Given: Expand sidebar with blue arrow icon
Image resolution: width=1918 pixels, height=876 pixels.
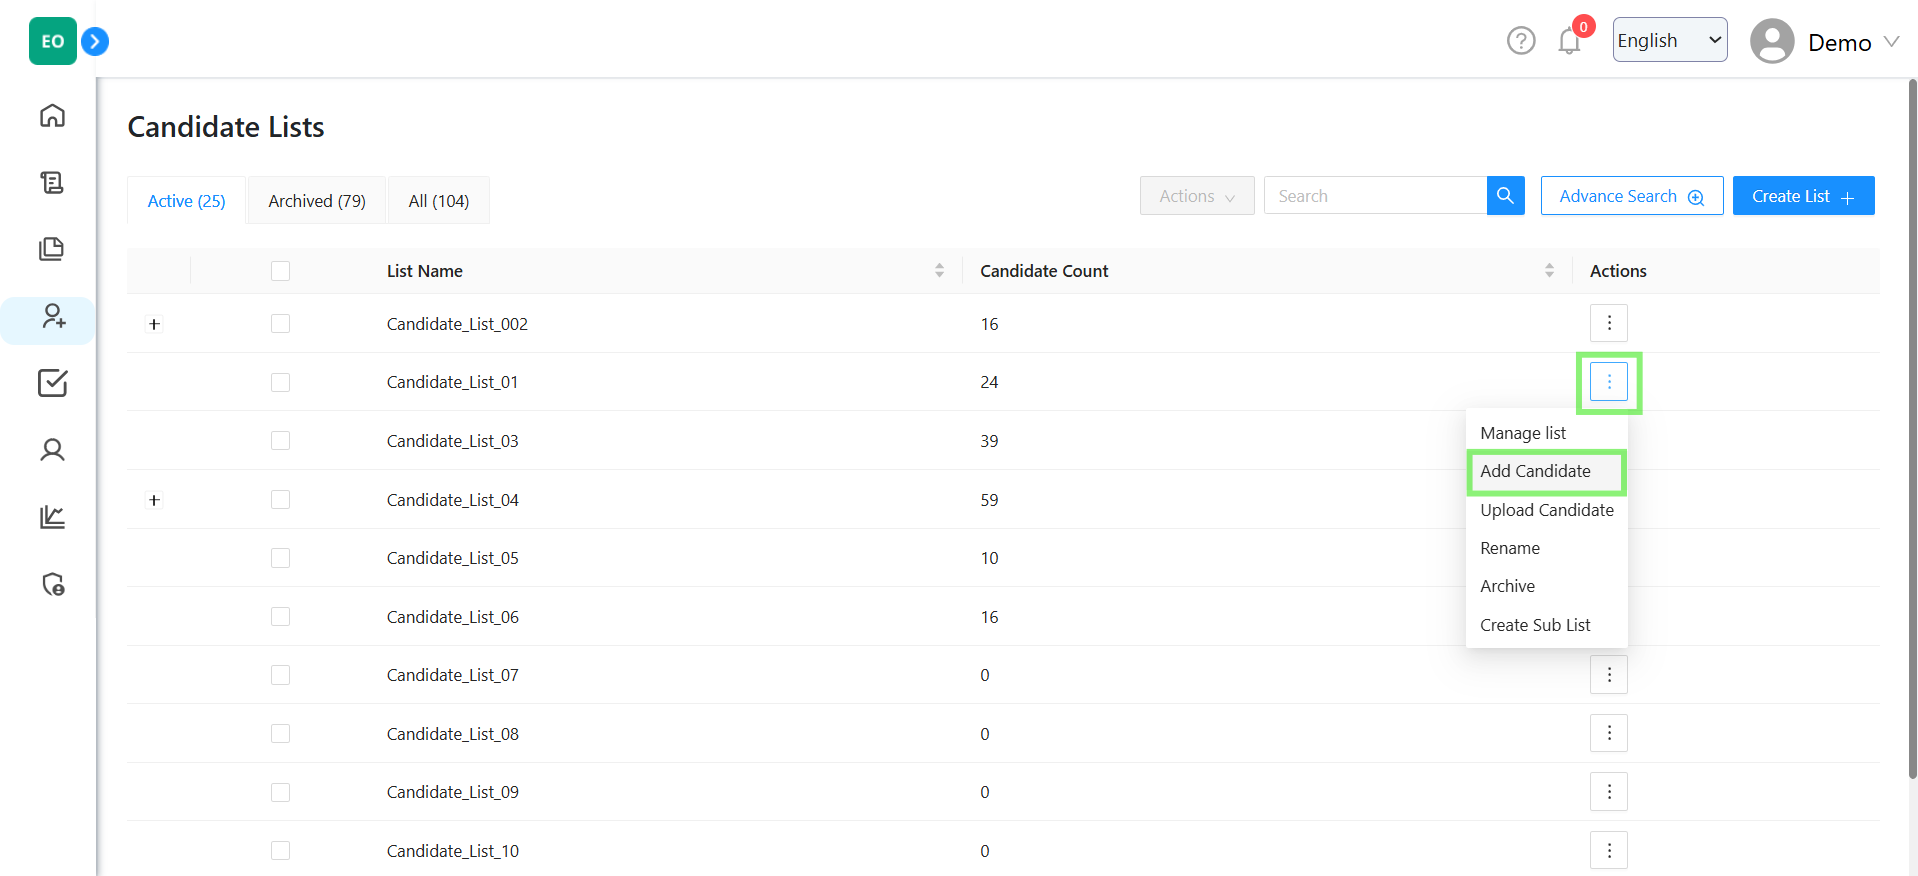Looking at the screenshot, I should 95,41.
